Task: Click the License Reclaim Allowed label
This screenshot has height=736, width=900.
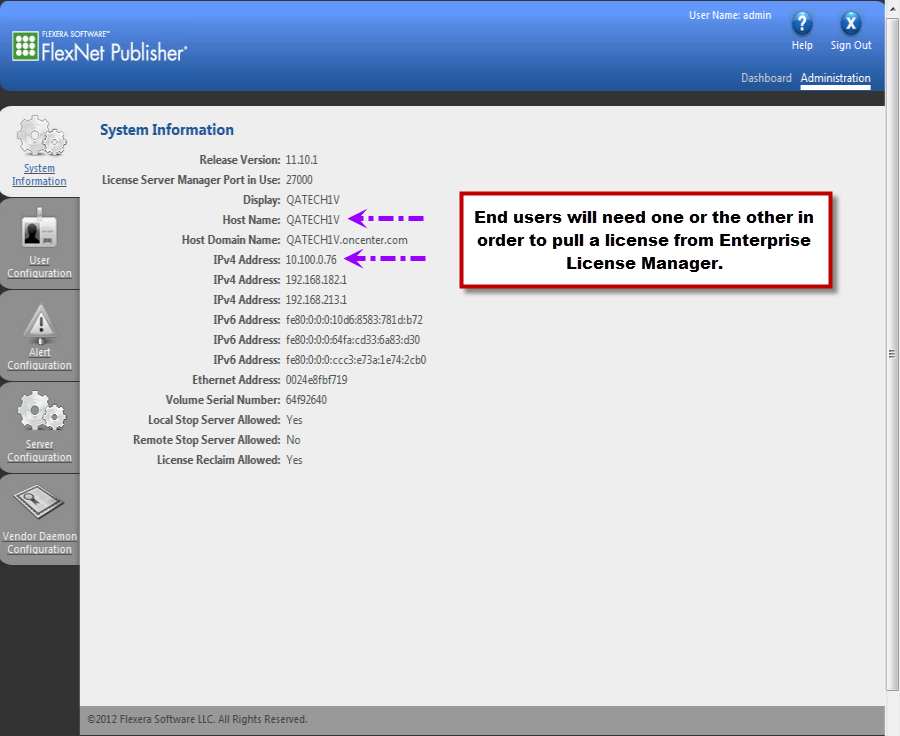Action: point(219,460)
